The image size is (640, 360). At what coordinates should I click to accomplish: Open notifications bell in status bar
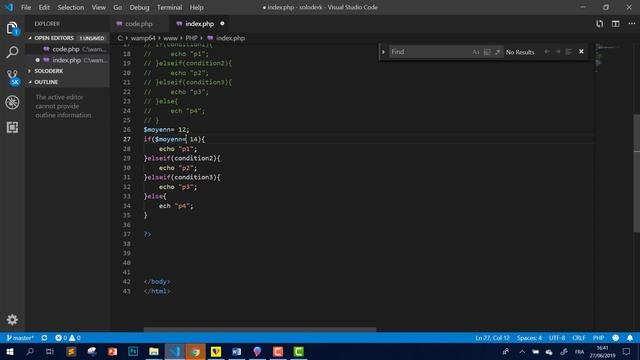630,338
